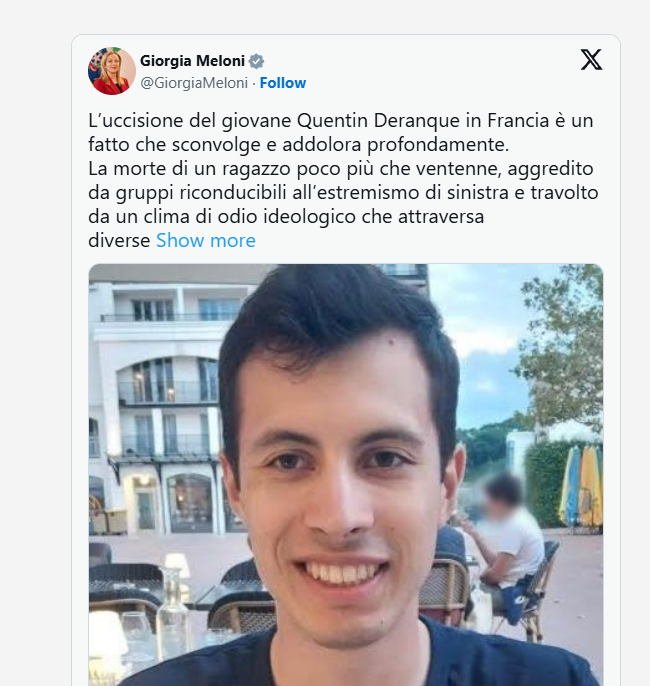Click the line "fatto che sconvolge e addolora"
Viewport: 650px width, 686px height.
point(299,144)
